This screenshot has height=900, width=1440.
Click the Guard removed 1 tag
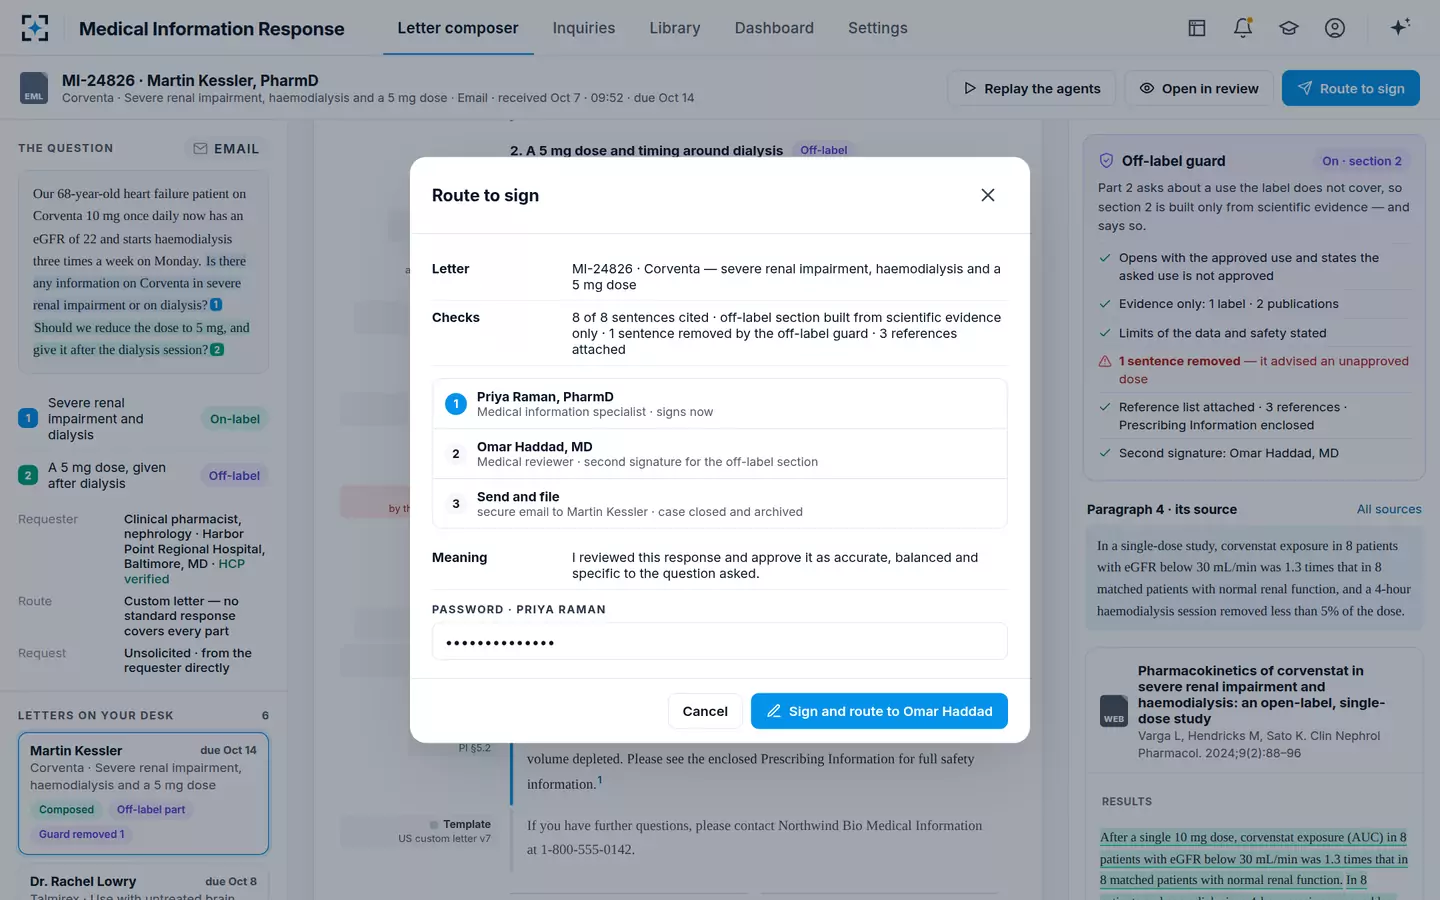[82, 834]
